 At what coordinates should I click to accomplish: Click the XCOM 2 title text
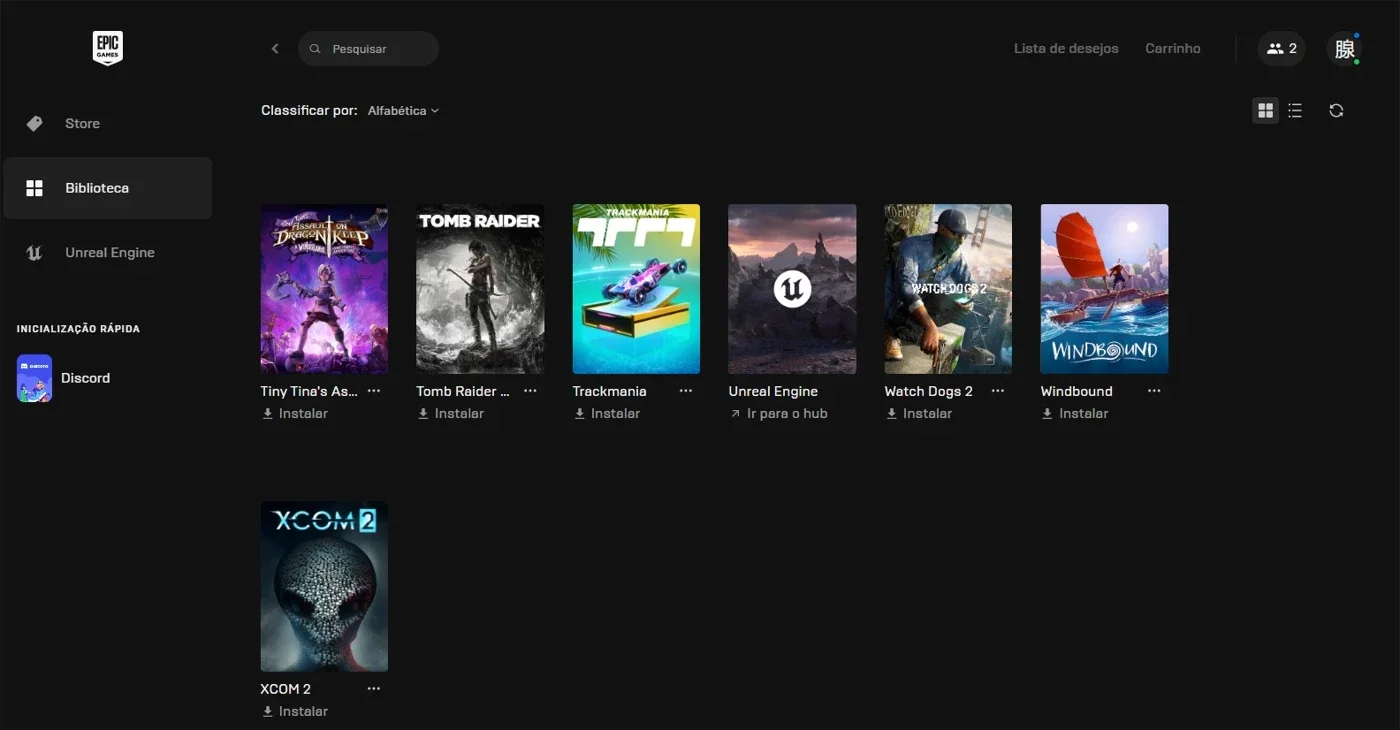click(x=285, y=689)
